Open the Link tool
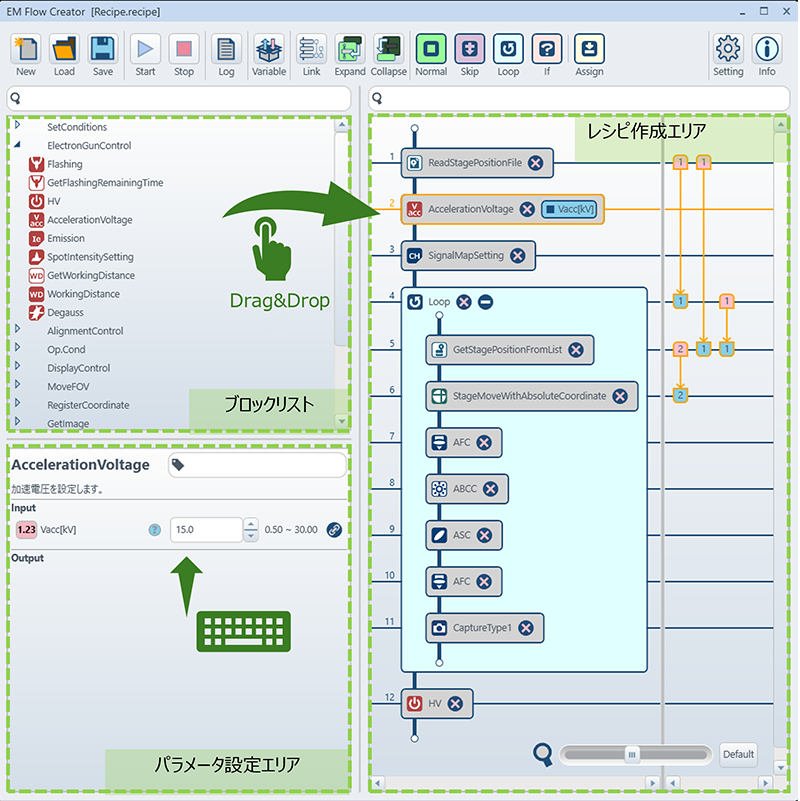 pyautogui.click(x=311, y=50)
